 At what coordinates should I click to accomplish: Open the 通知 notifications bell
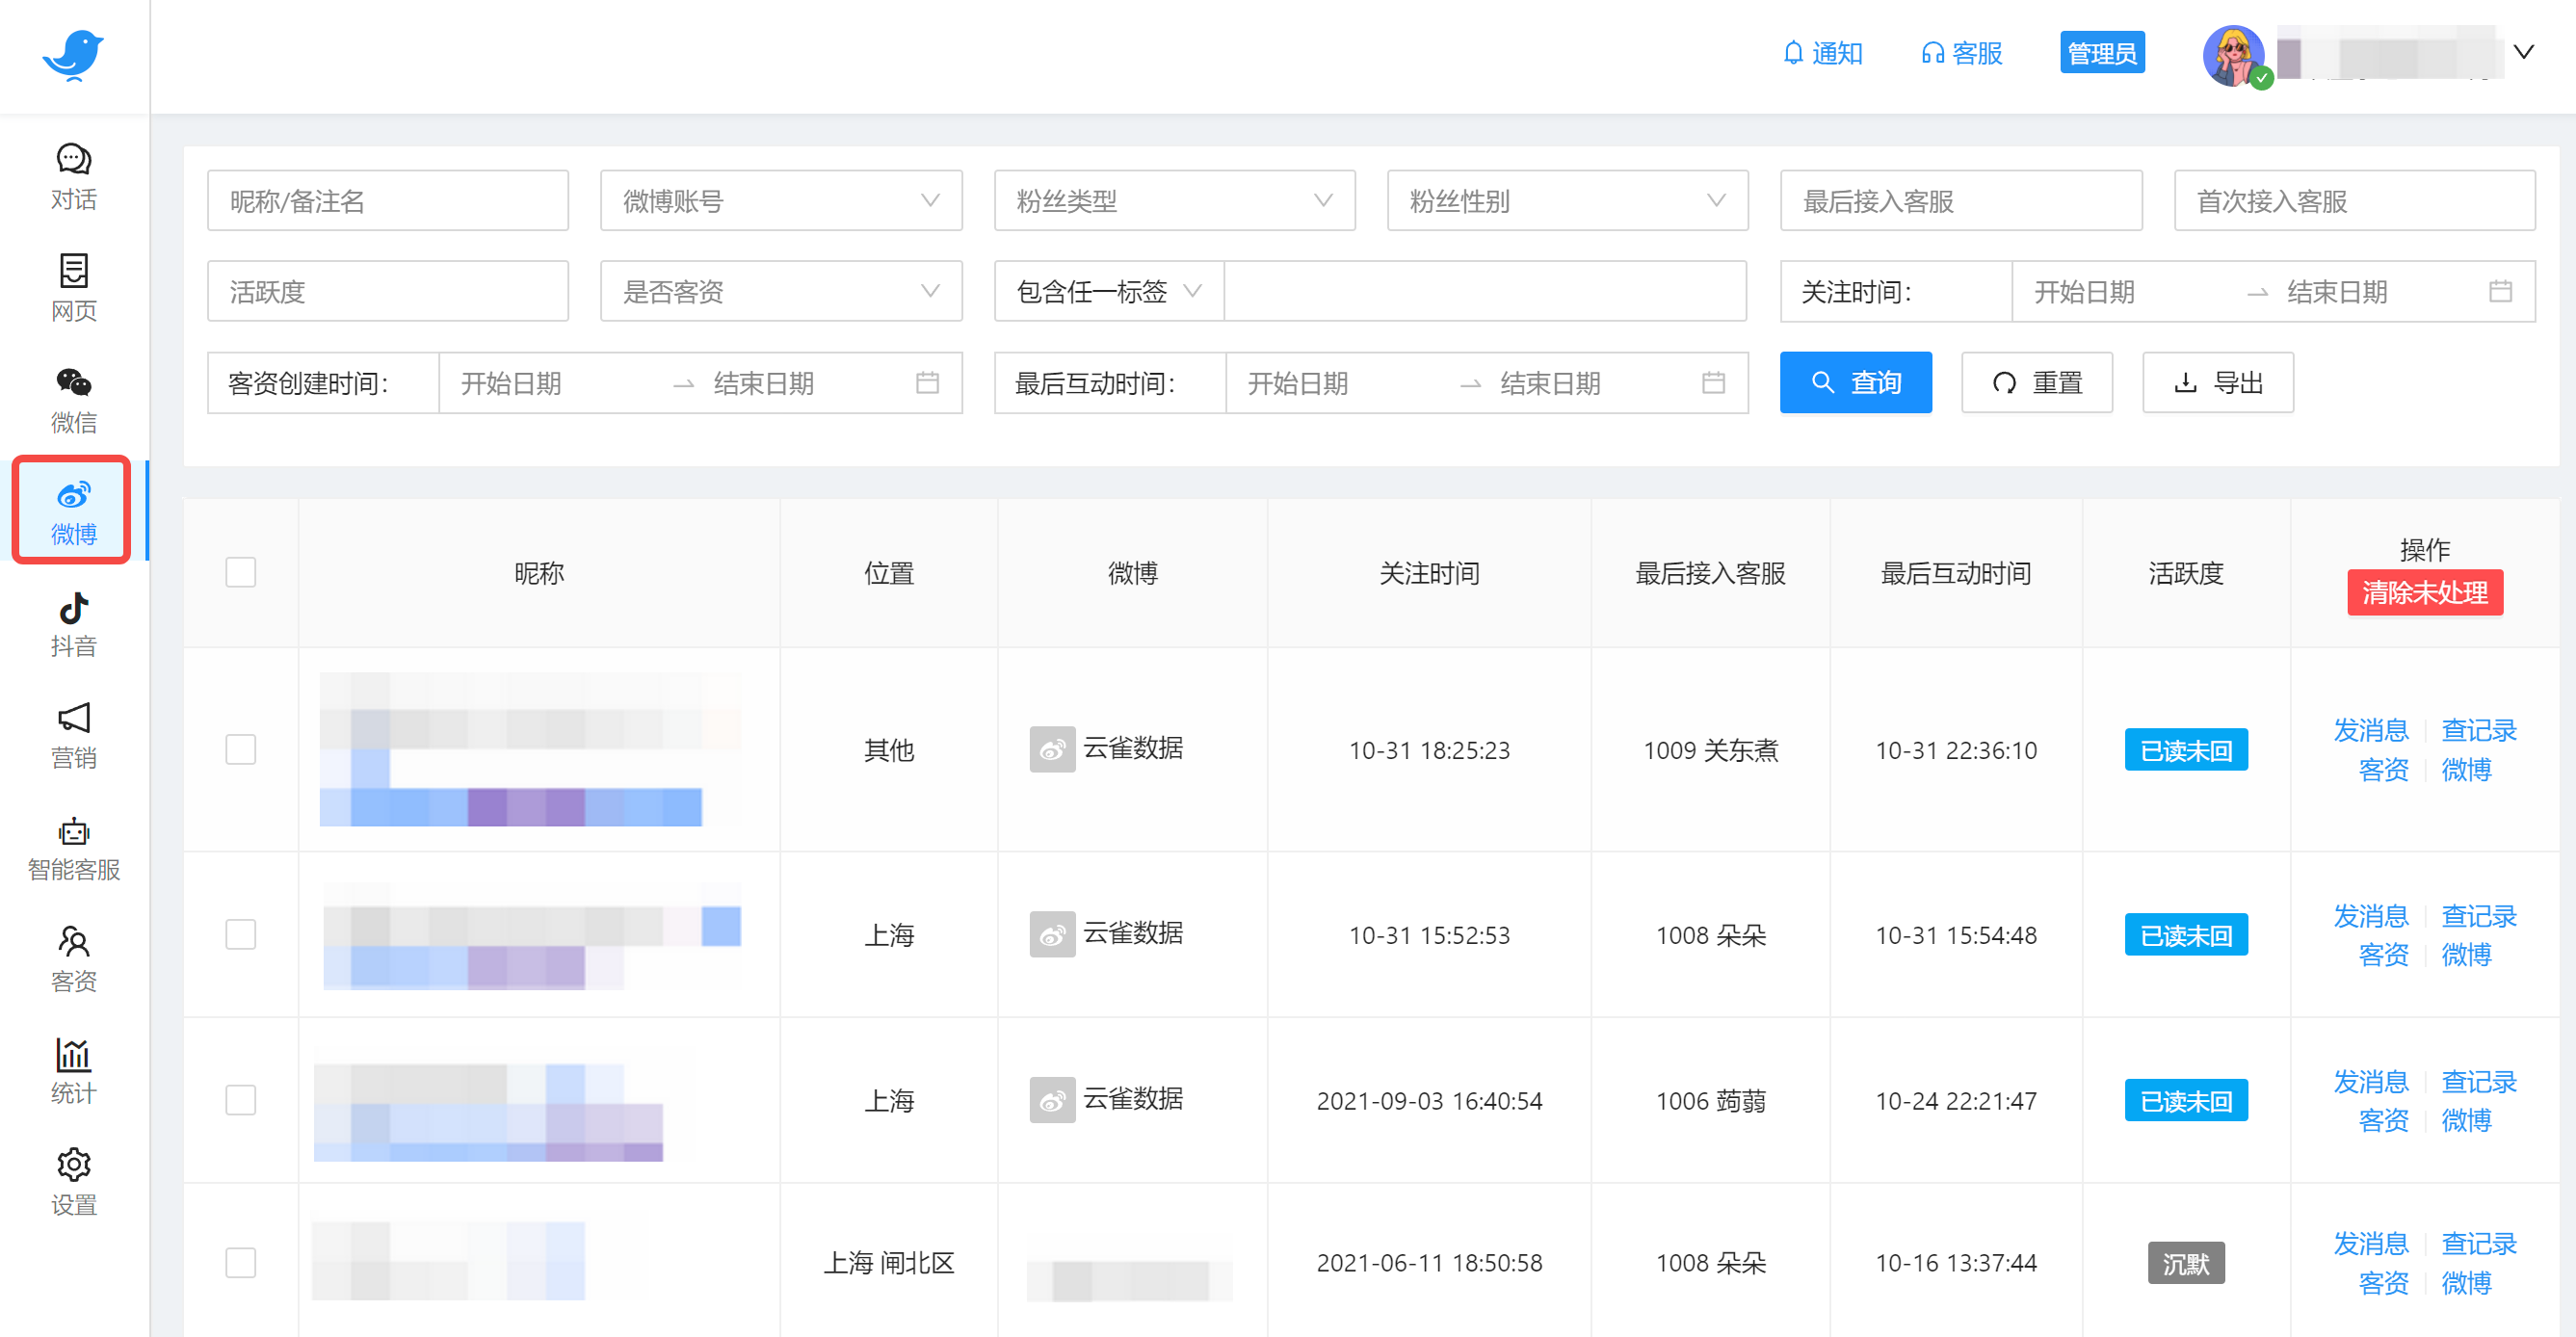[1822, 53]
